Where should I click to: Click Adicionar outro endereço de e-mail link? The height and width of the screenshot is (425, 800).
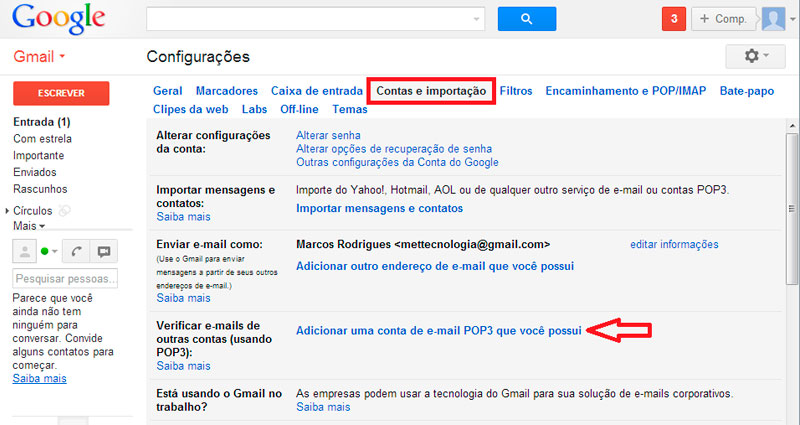coord(435,266)
